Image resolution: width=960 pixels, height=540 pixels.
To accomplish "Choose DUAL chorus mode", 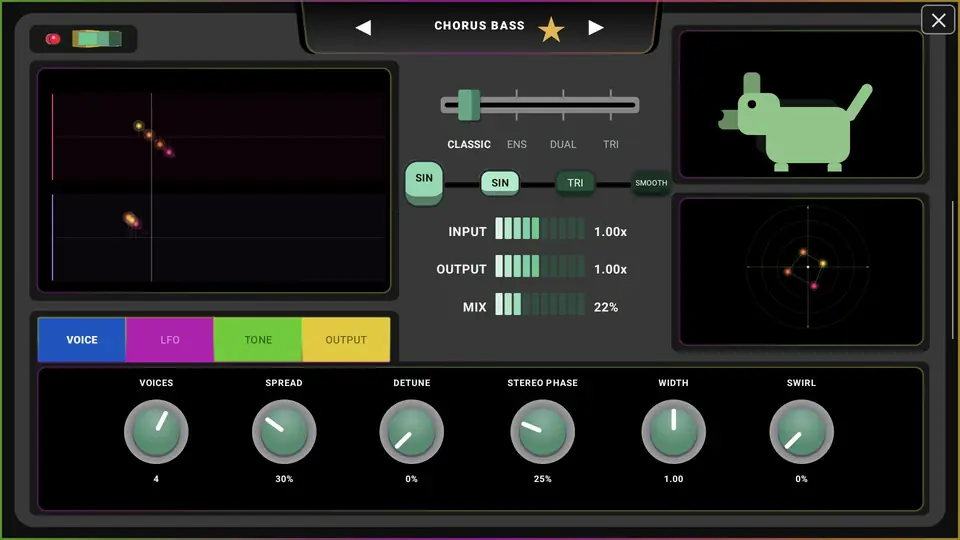I will (563, 144).
